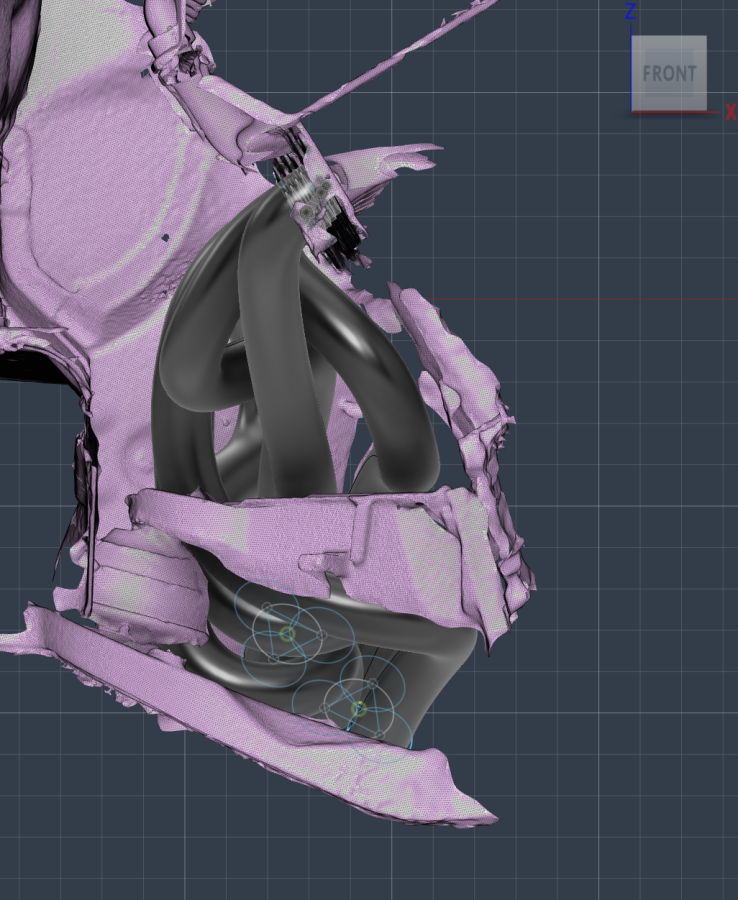Pick the upper gizmo's bottom-left handle node

(273, 658)
